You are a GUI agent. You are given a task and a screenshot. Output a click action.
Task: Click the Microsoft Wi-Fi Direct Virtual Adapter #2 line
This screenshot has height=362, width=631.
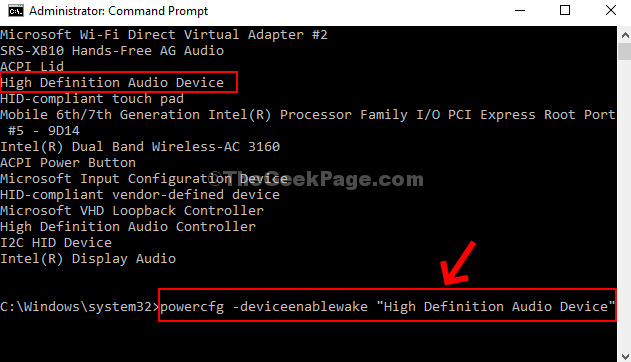pyautogui.click(x=163, y=35)
